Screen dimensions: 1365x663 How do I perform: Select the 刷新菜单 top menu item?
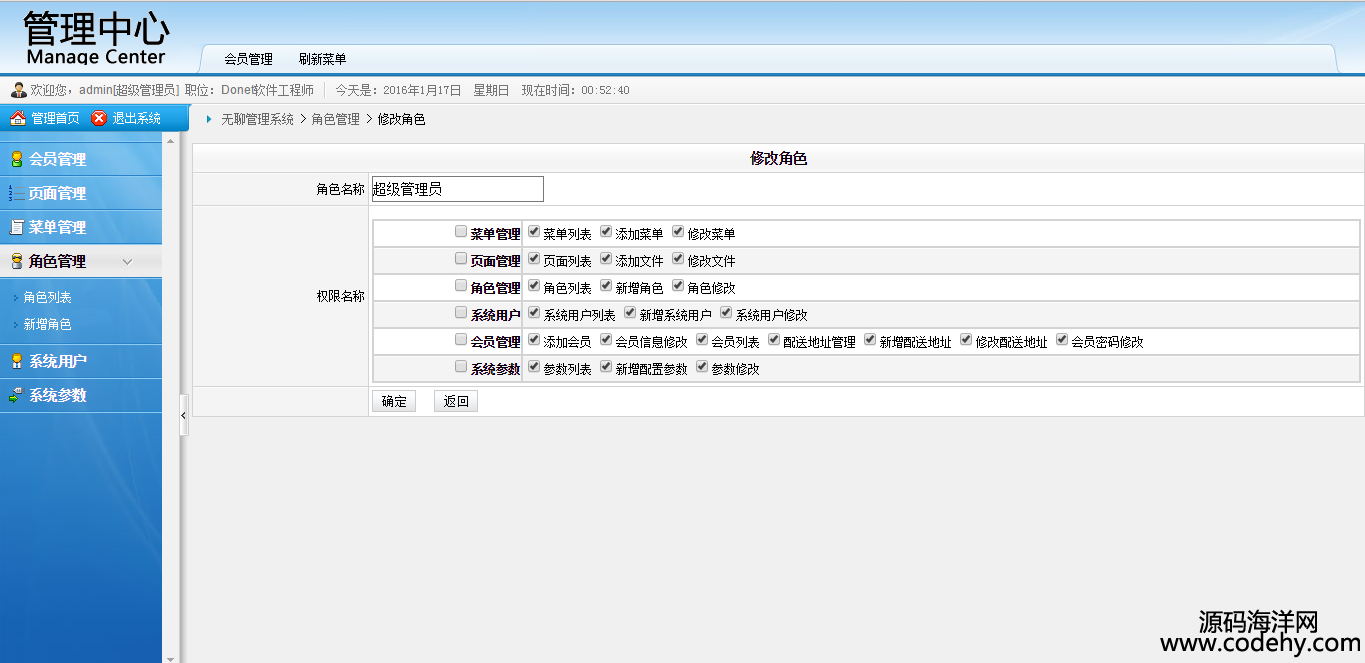coord(322,59)
